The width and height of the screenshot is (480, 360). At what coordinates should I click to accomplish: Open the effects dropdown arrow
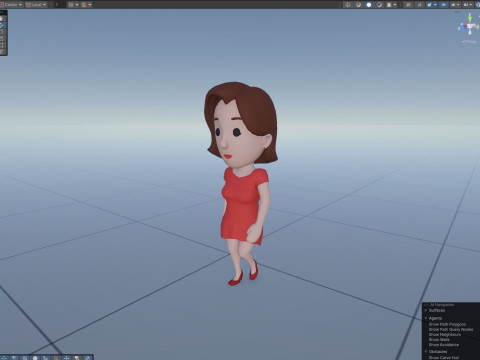tap(435, 5)
